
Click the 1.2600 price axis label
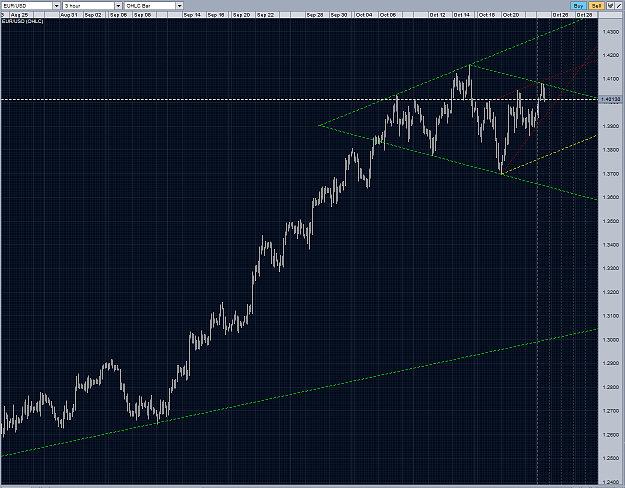(611, 435)
